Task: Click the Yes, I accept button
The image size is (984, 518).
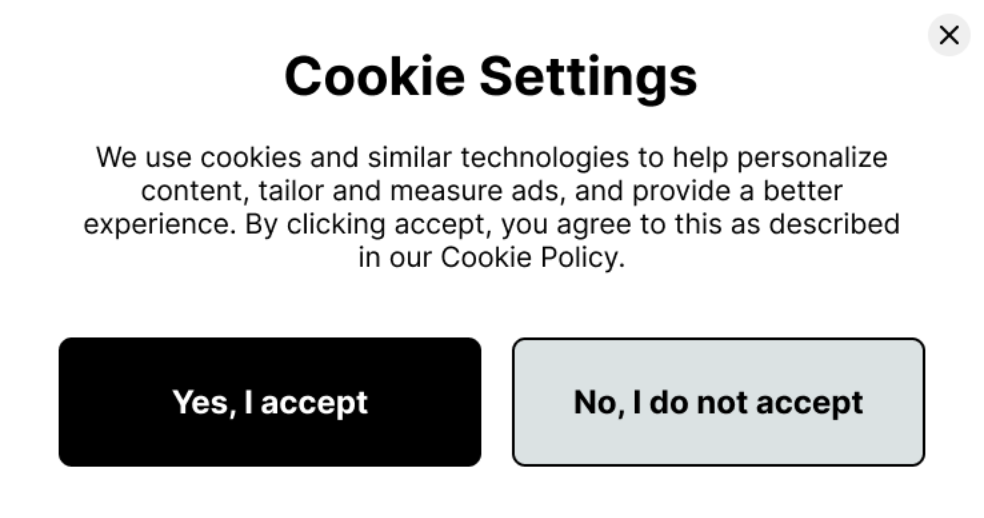Action: point(269,402)
